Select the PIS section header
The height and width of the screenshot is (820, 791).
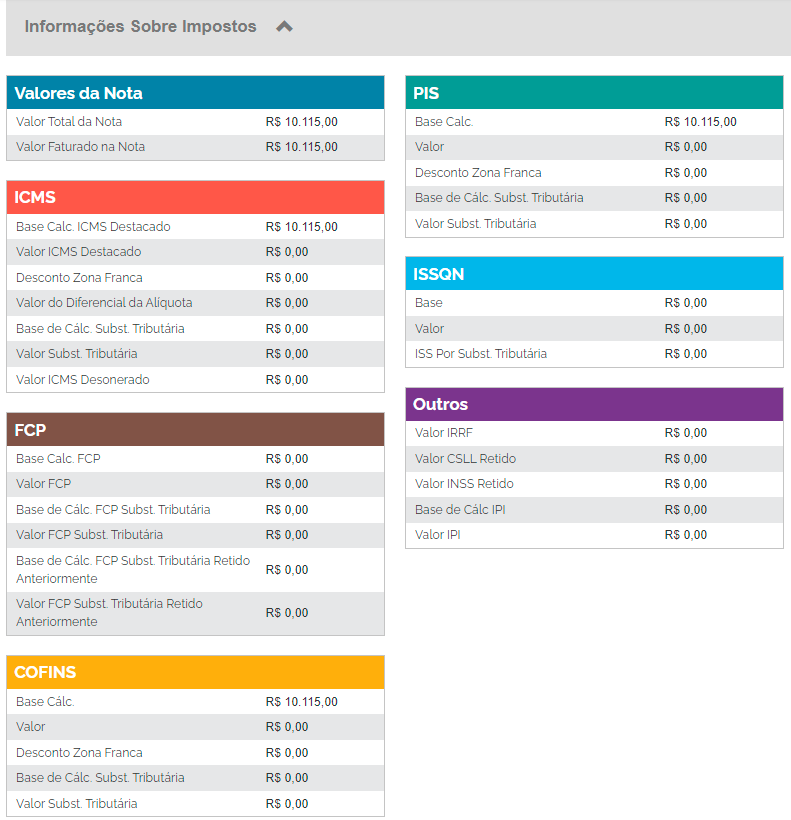pyautogui.click(x=594, y=93)
